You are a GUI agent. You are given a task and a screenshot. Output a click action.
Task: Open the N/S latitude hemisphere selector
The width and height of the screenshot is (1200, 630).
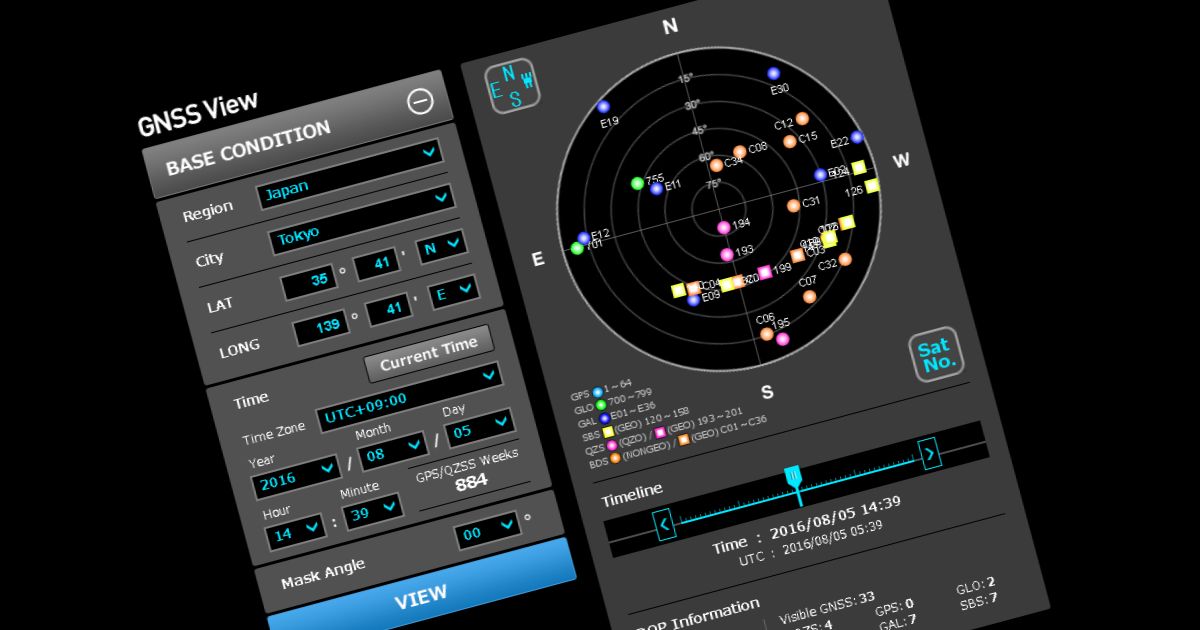click(x=441, y=247)
